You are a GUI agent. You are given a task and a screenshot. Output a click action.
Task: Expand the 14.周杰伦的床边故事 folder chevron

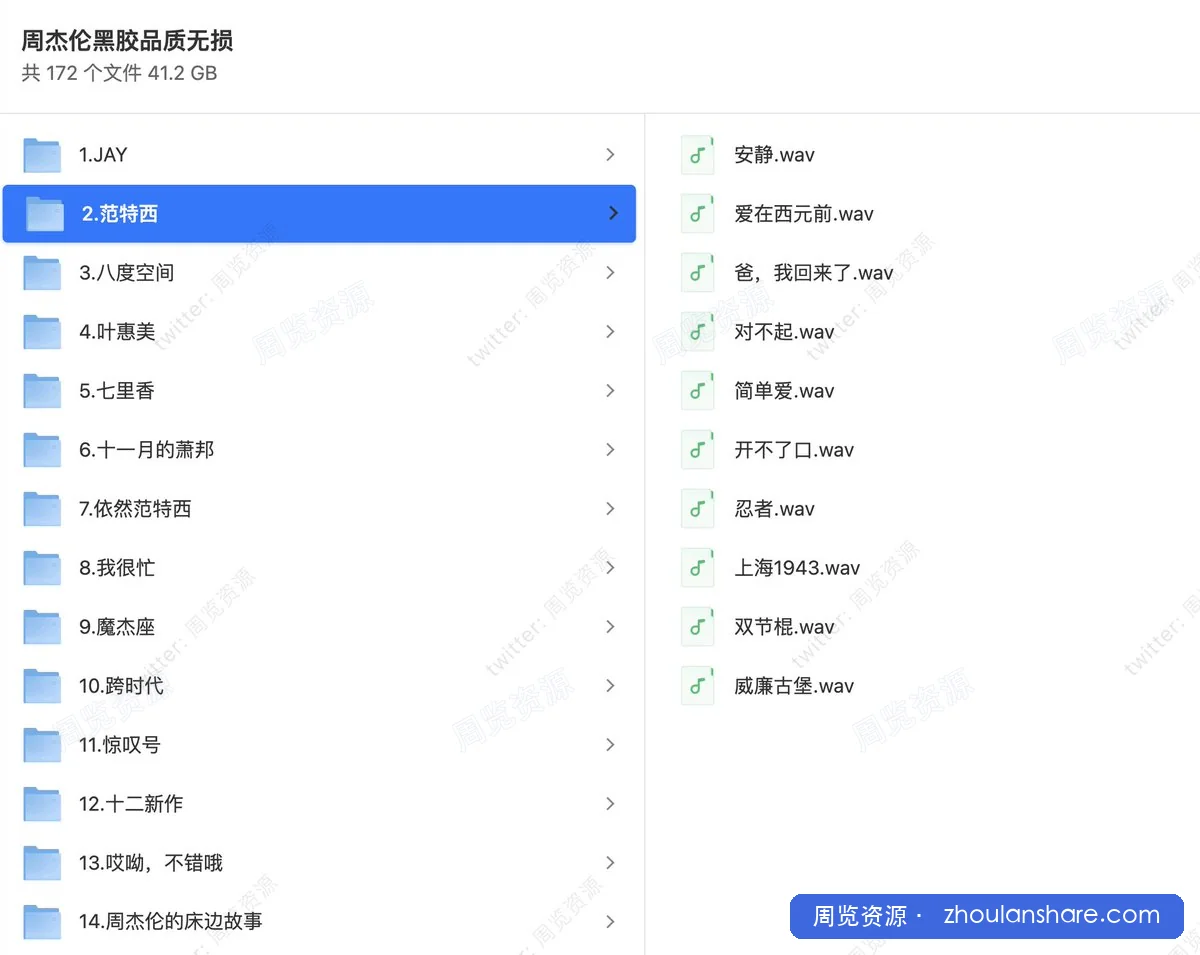(610, 922)
